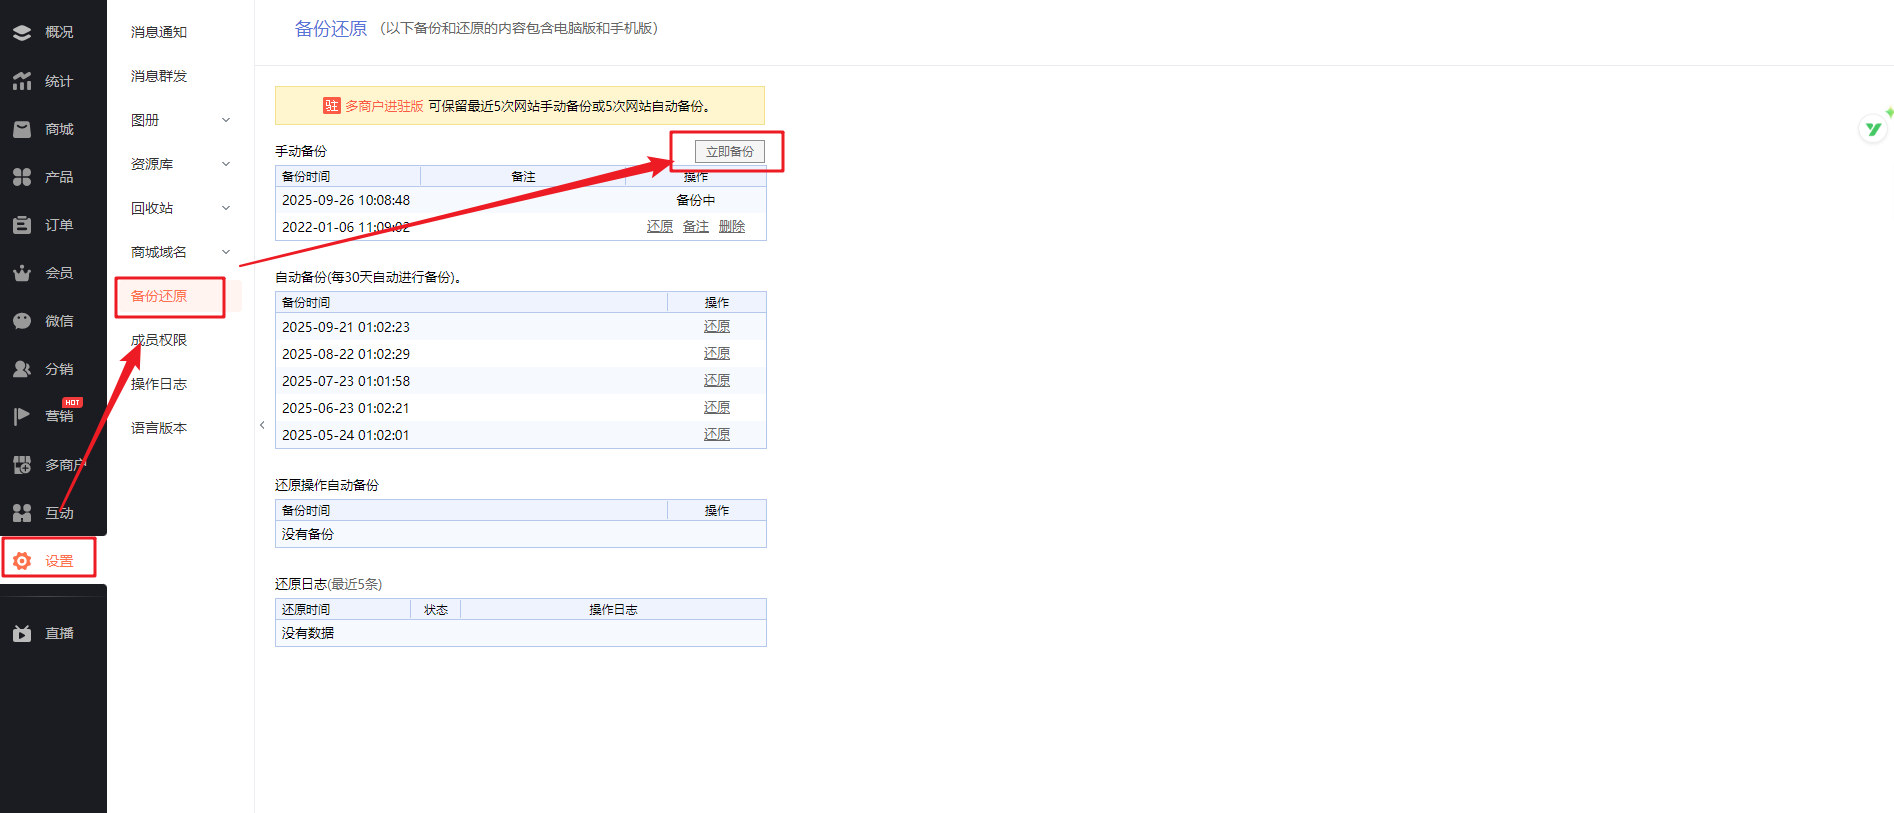Screen dimensions: 1894x813
Task: Open 成员权限 in the settings submenu
Action: click(x=159, y=340)
